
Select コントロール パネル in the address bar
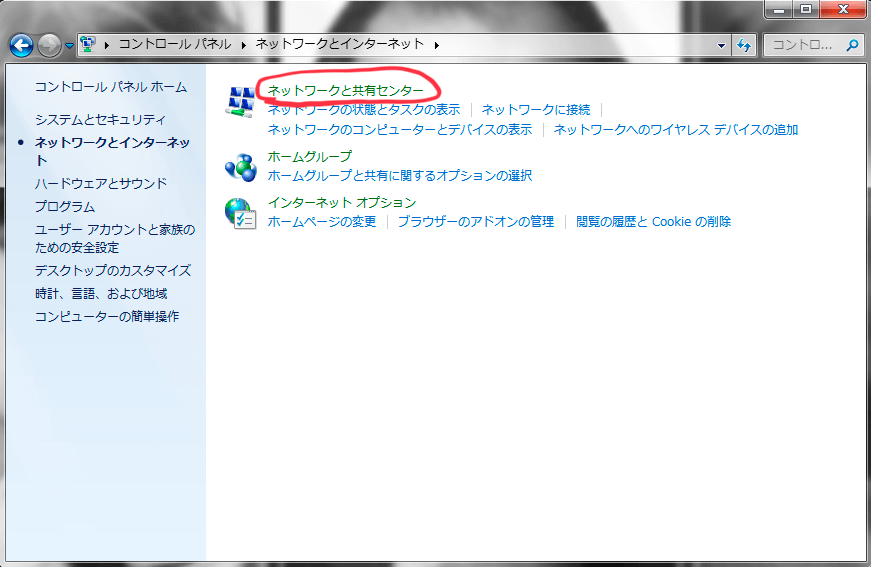pyautogui.click(x=175, y=44)
